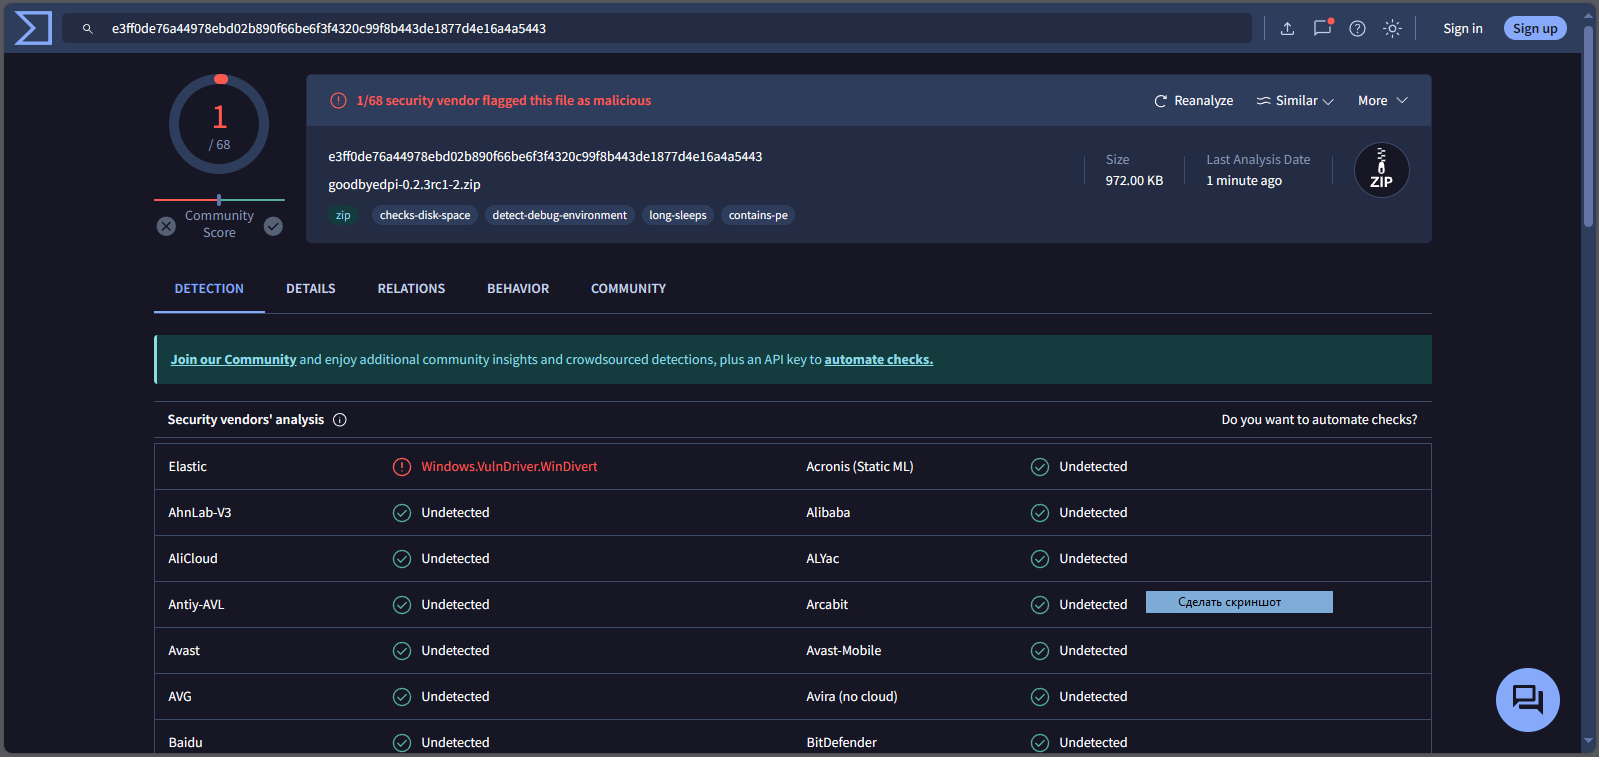The width and height of the screenshot is (1599, 757).
Task: Open the help question mark icon
Action: click(x=1357, y=29)
